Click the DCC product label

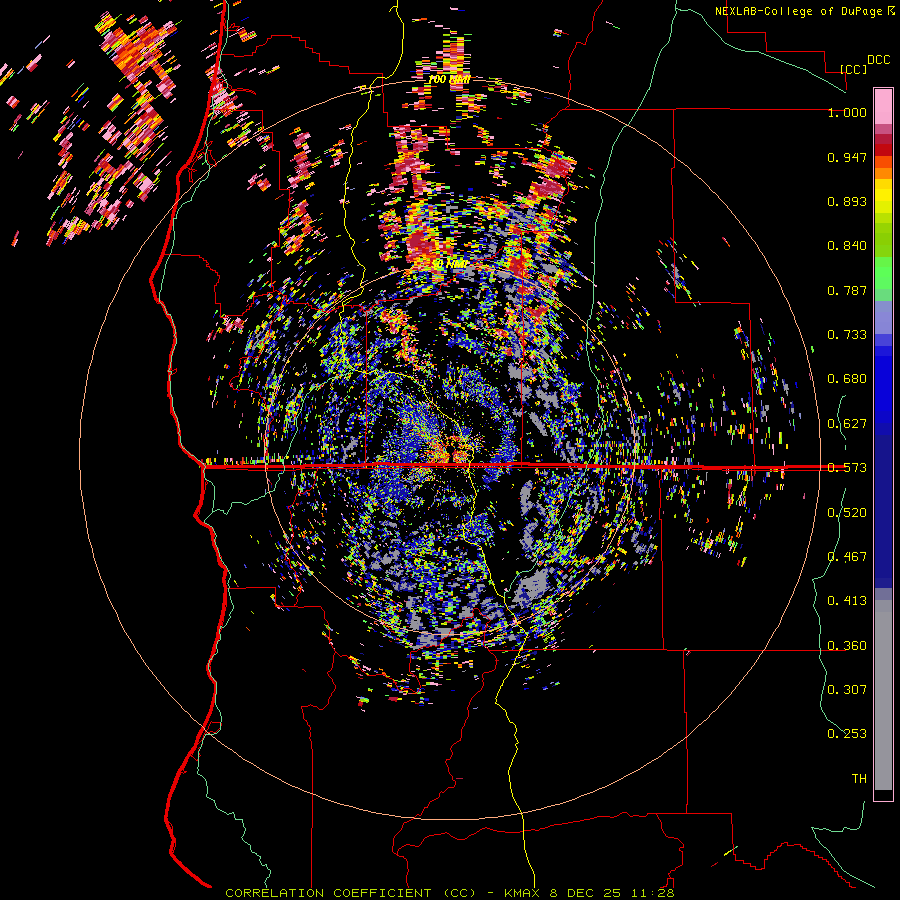click(x=878, y=60)
